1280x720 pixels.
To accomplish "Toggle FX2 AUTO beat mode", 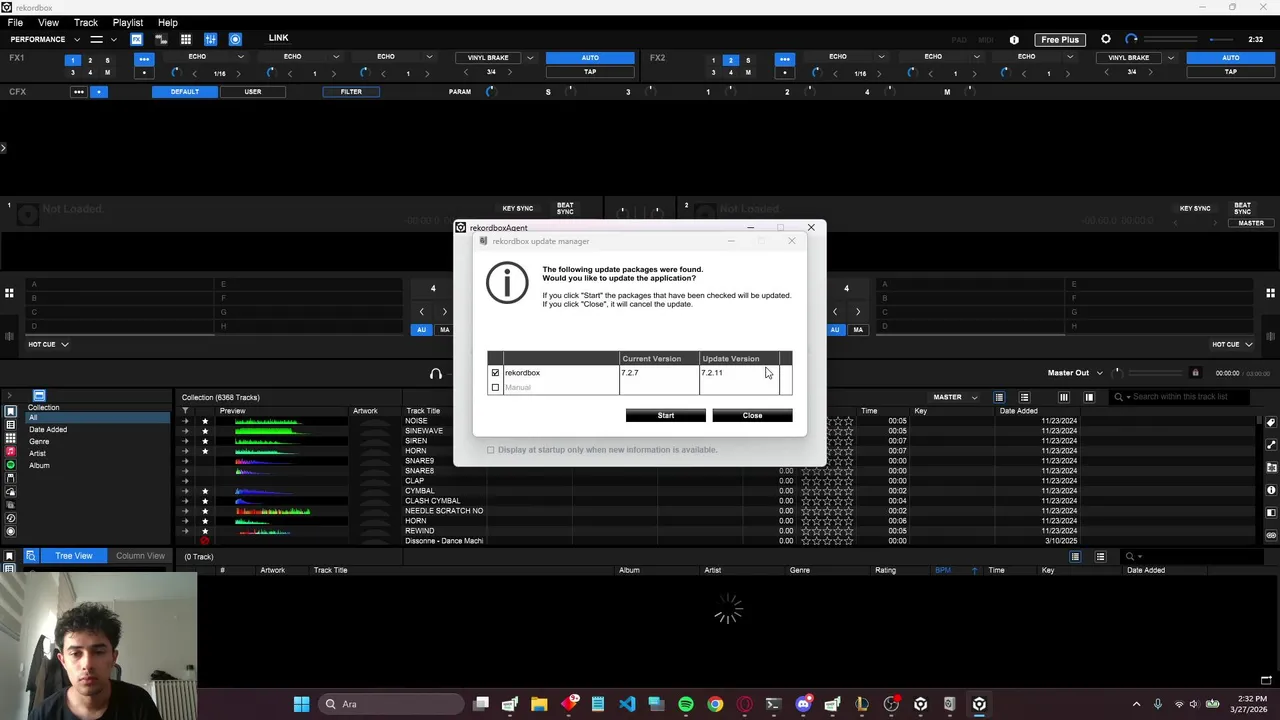I will pos(1231,58).
